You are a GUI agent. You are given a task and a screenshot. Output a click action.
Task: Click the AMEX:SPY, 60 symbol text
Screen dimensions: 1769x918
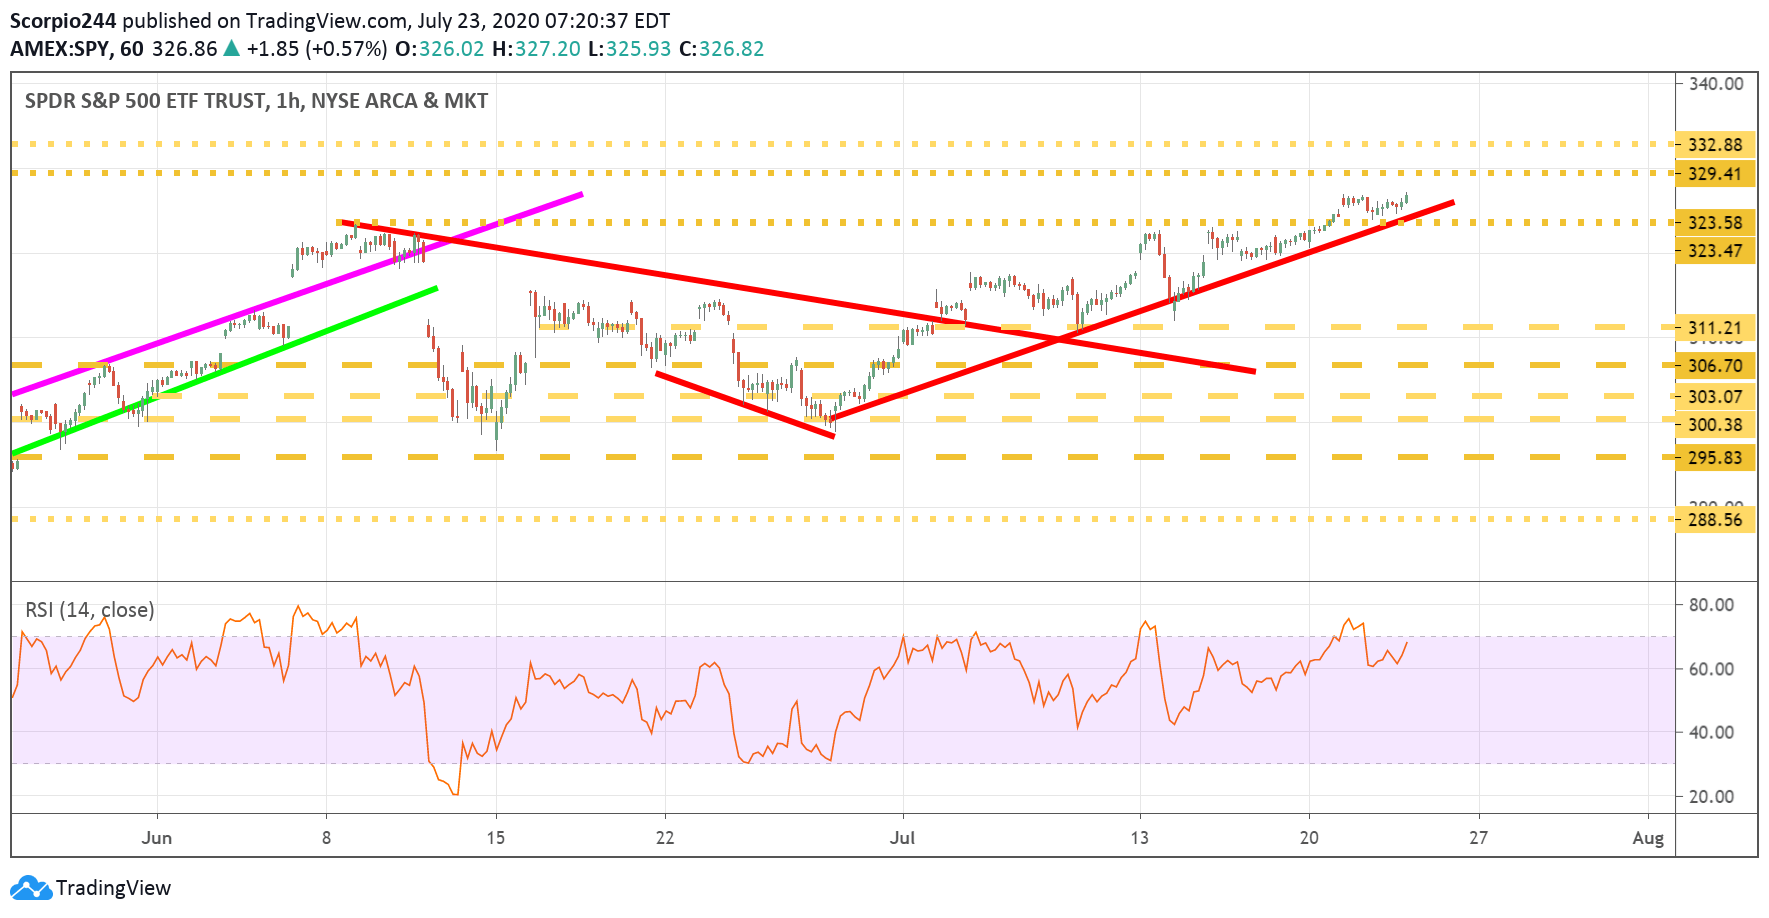point(77,49)
